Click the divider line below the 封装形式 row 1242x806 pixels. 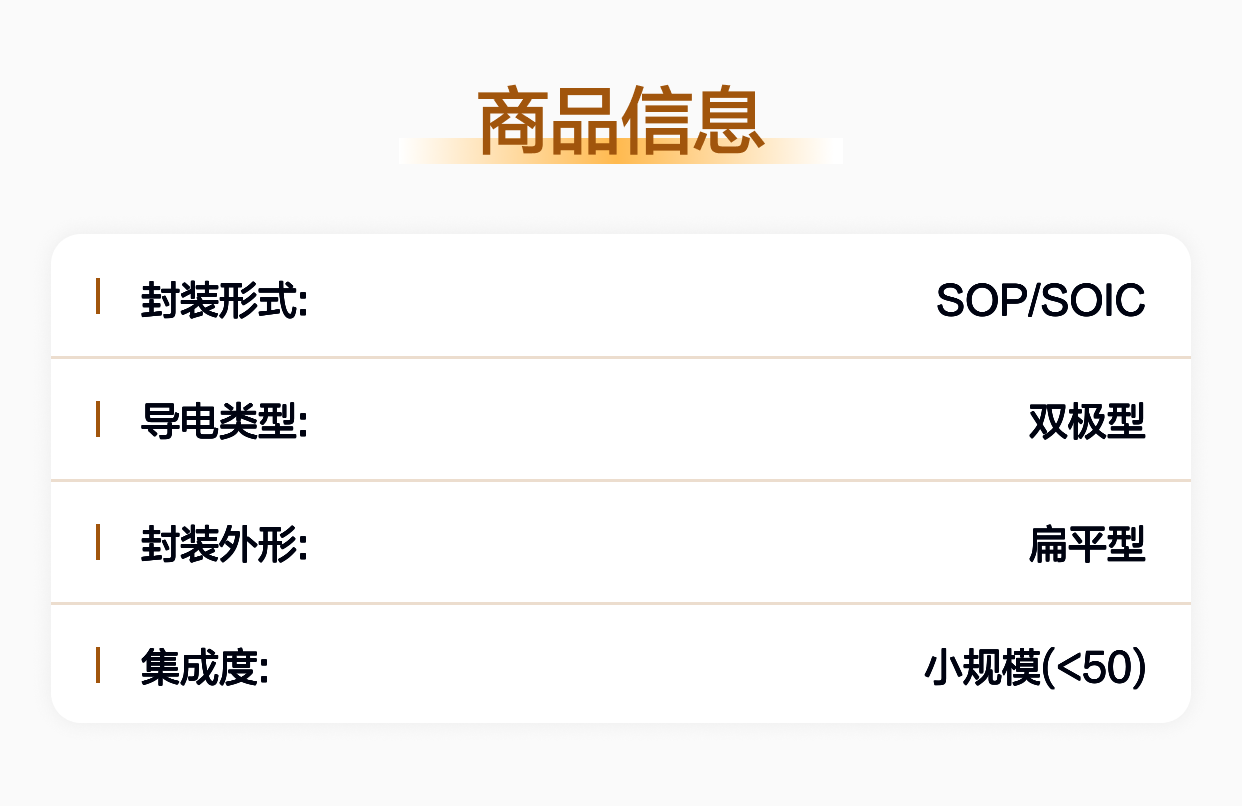point(620,357)
